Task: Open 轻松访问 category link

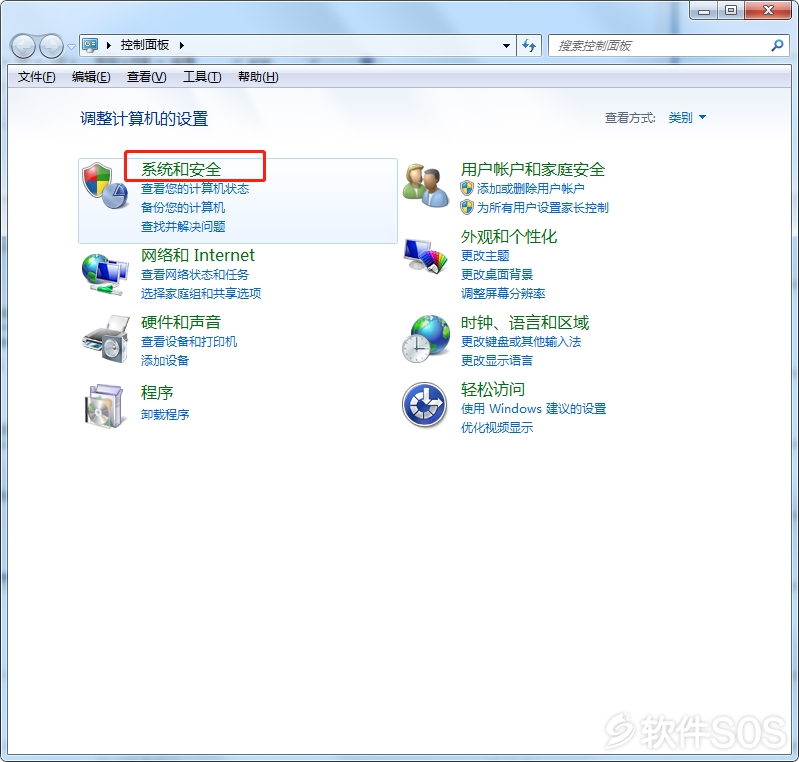Action: (x=493, y=389)
